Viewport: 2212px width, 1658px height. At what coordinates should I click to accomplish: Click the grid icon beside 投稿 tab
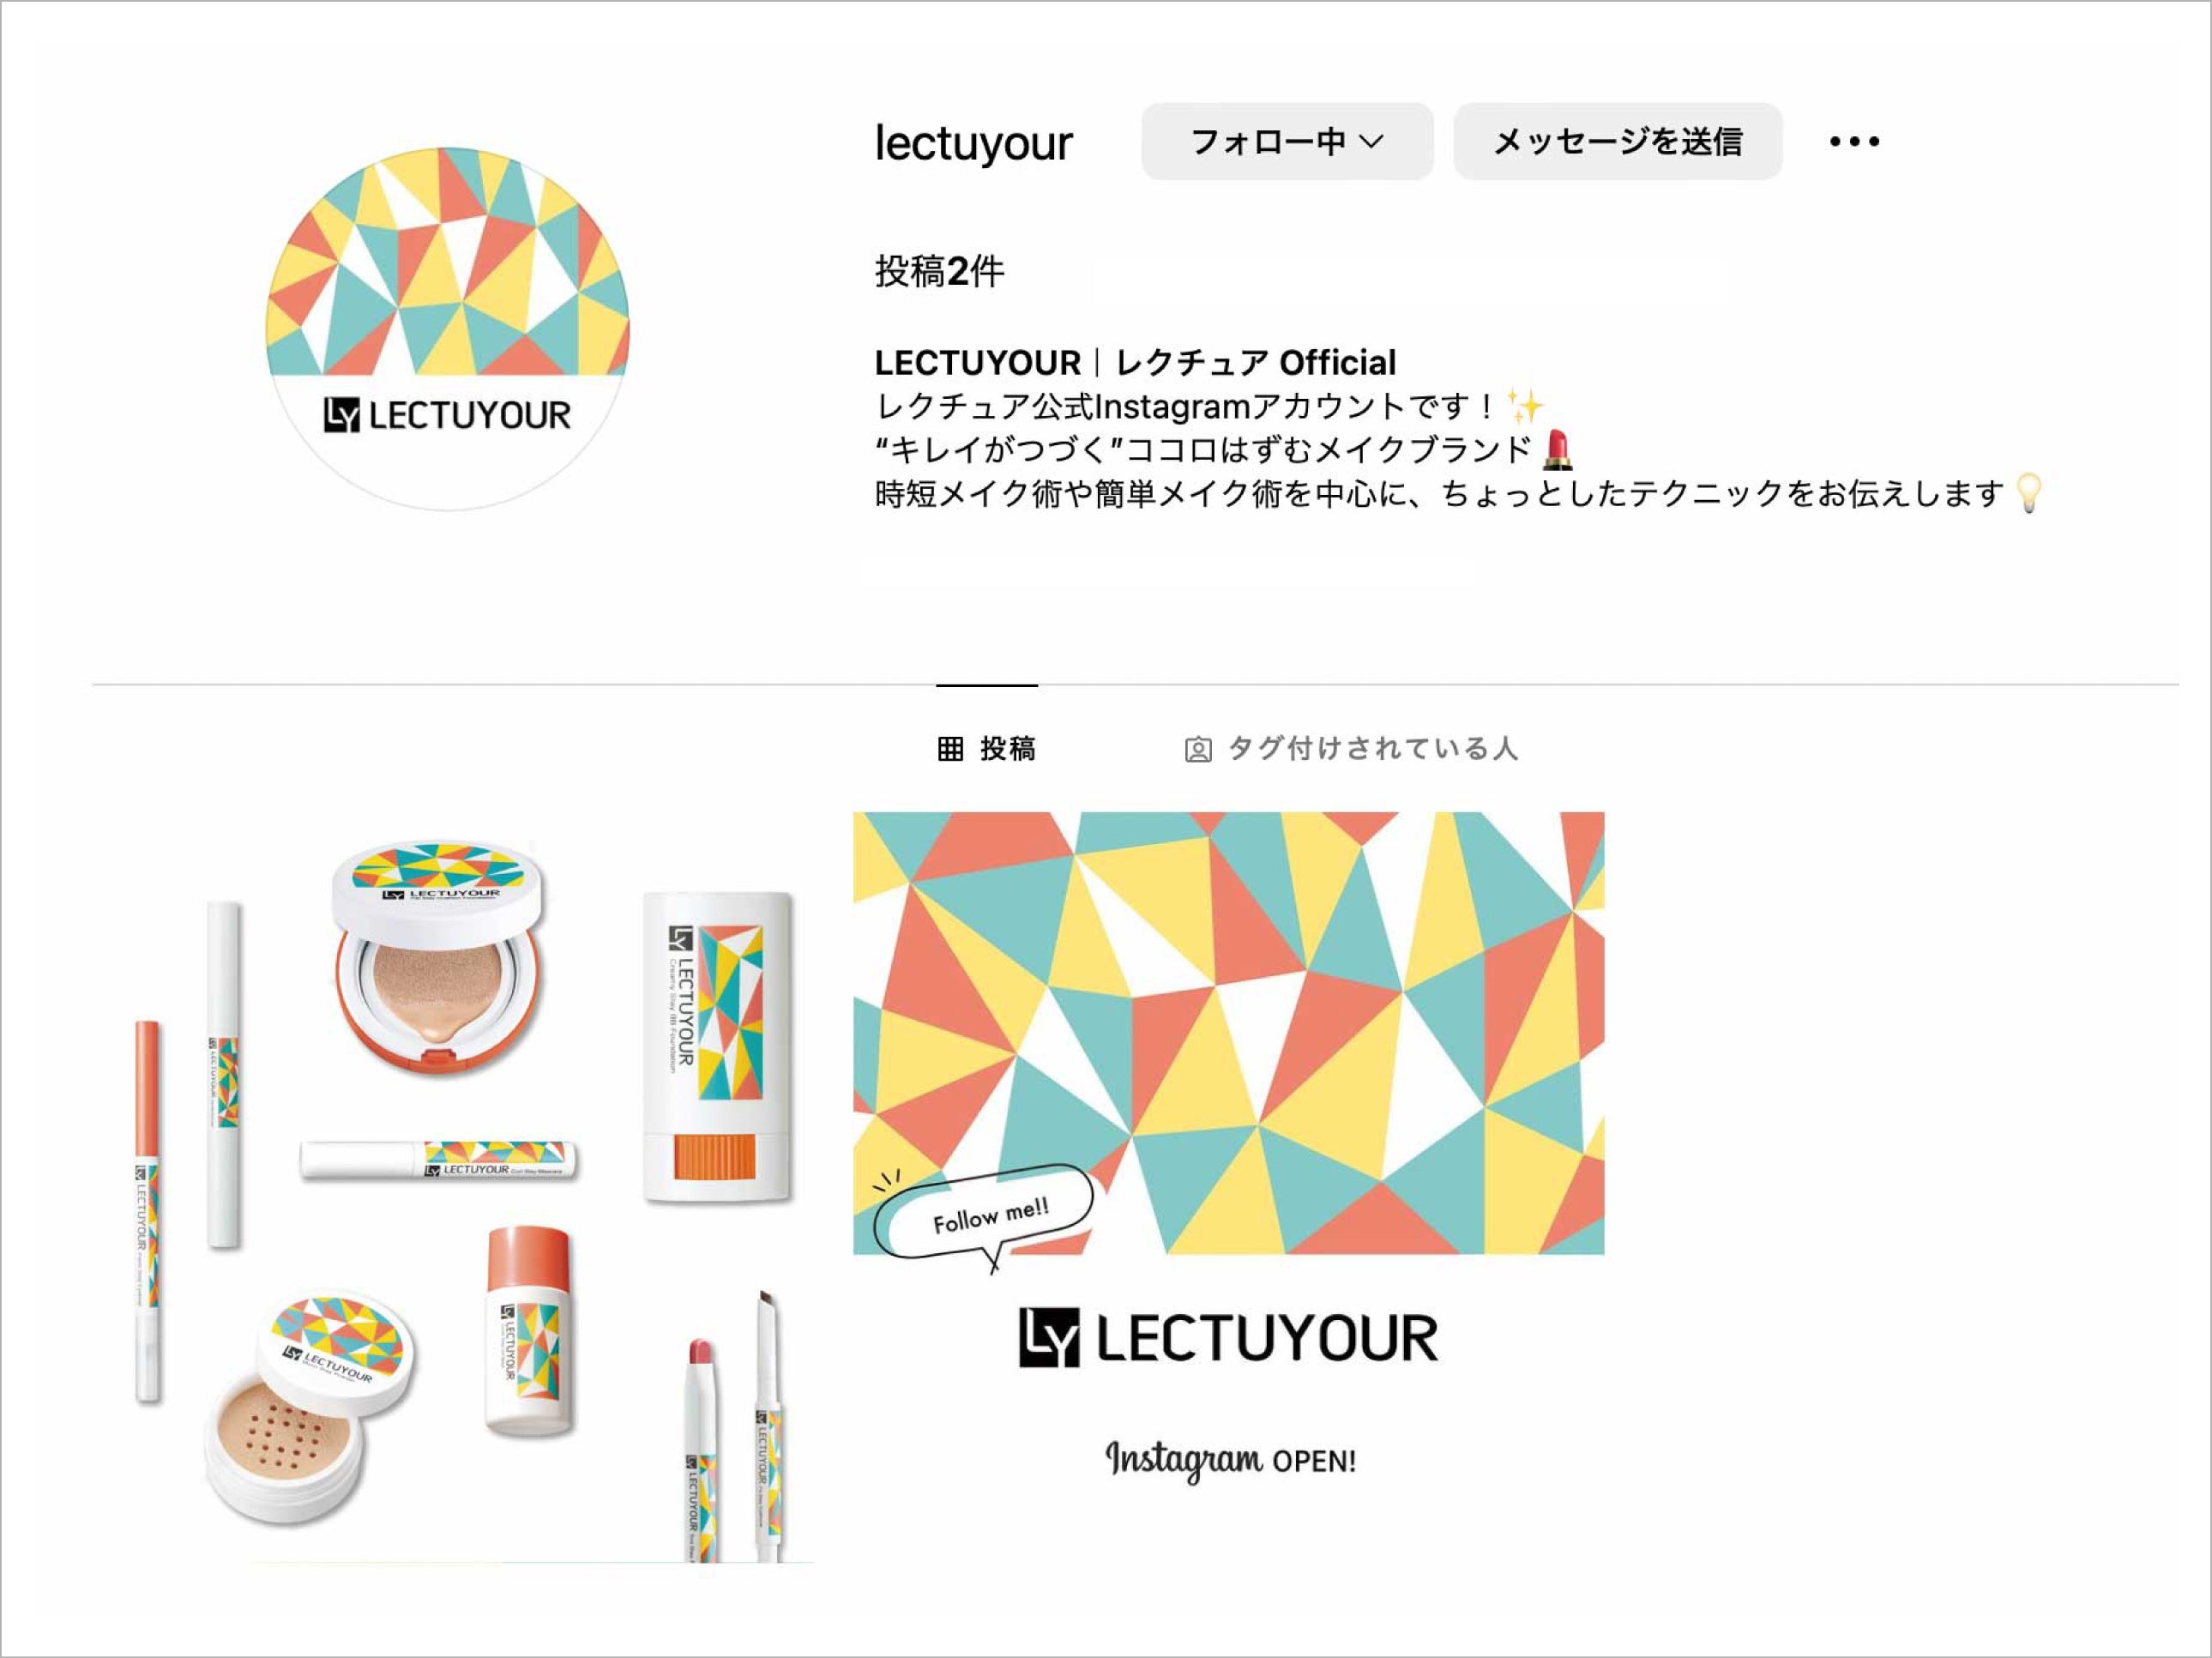950,748
